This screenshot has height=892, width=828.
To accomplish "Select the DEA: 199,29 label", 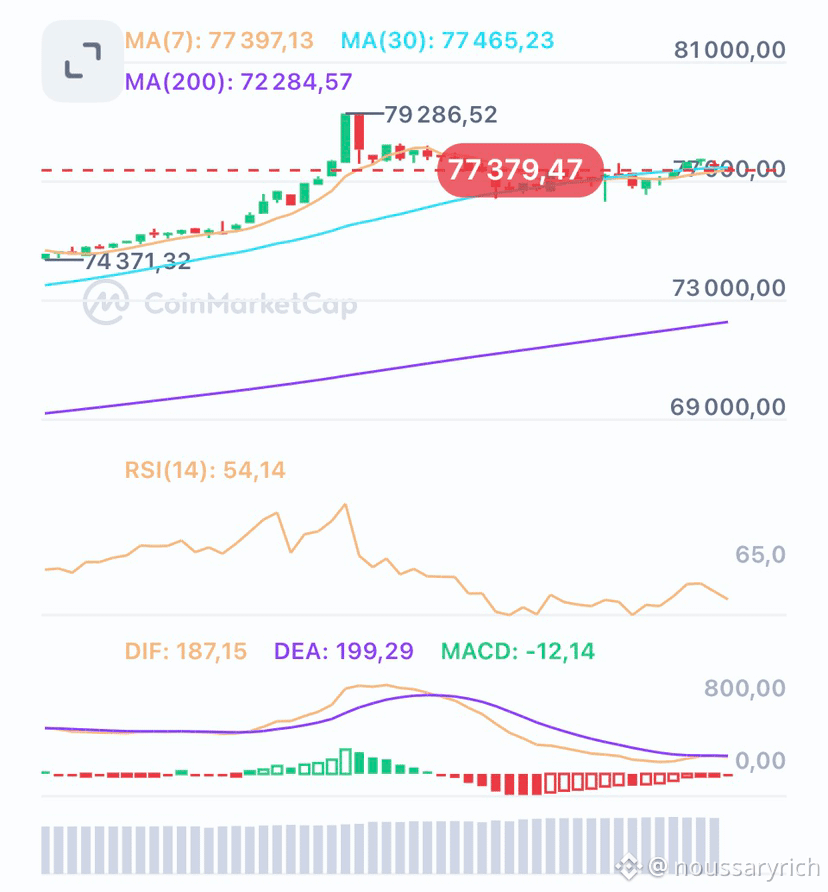I will 344,651.
